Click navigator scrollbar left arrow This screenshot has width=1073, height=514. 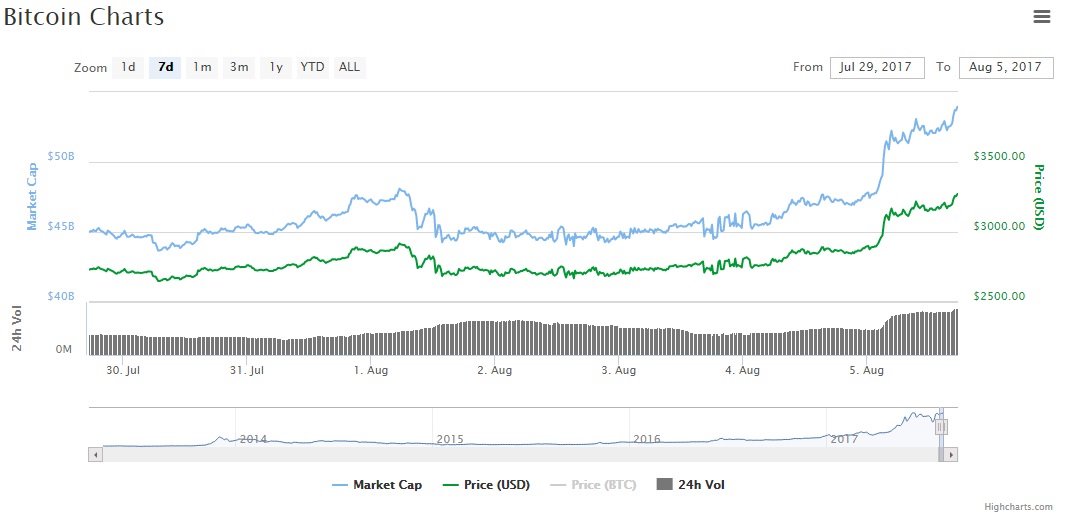point(96,454)
